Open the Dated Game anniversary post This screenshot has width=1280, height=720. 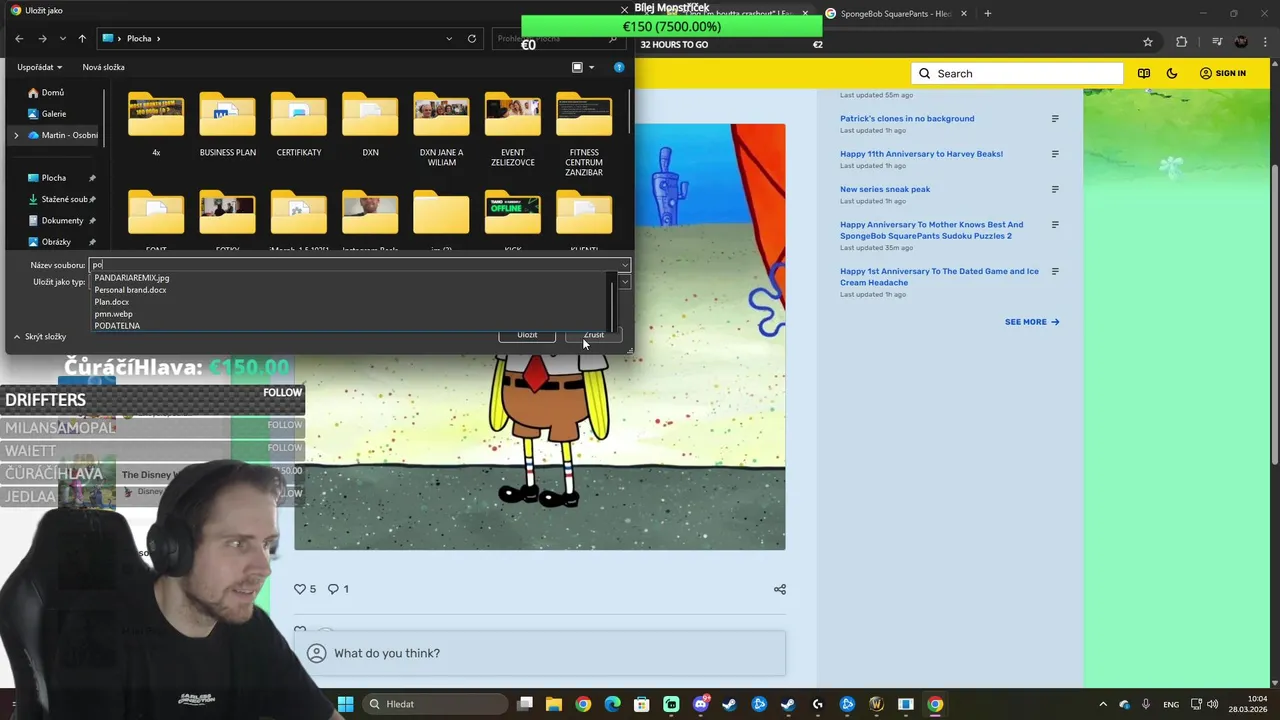[x=939, y=276]
